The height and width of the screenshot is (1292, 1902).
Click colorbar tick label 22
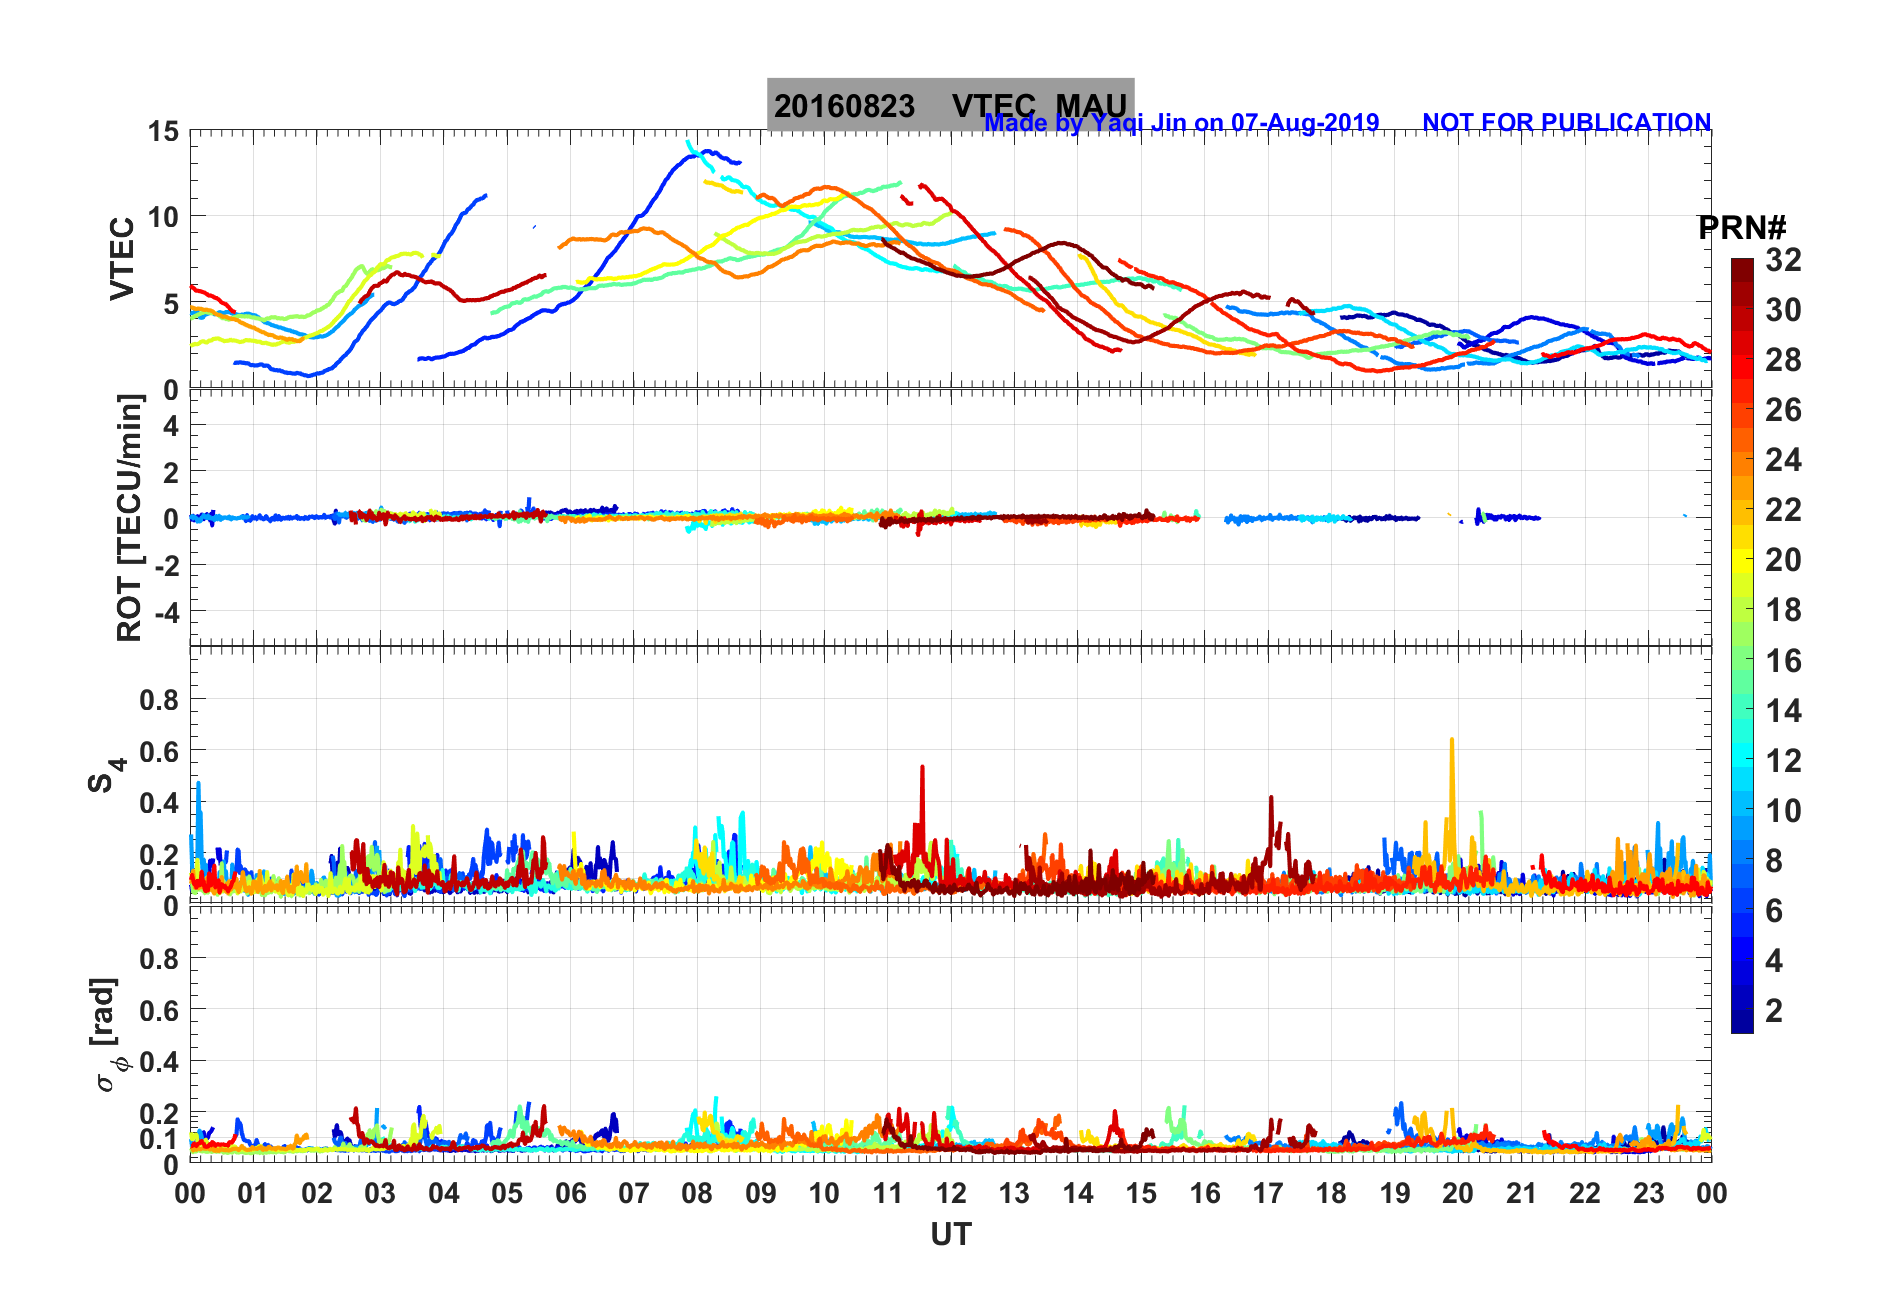pos(1783,510)
